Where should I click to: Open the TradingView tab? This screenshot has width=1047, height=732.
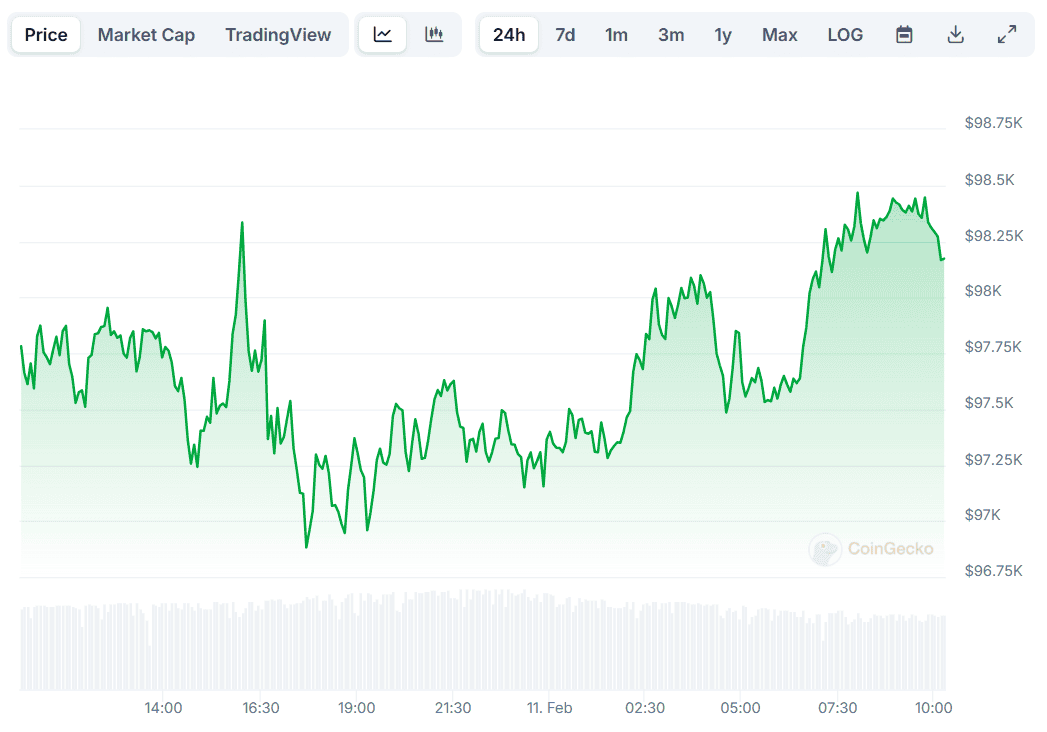coord(278,35)
